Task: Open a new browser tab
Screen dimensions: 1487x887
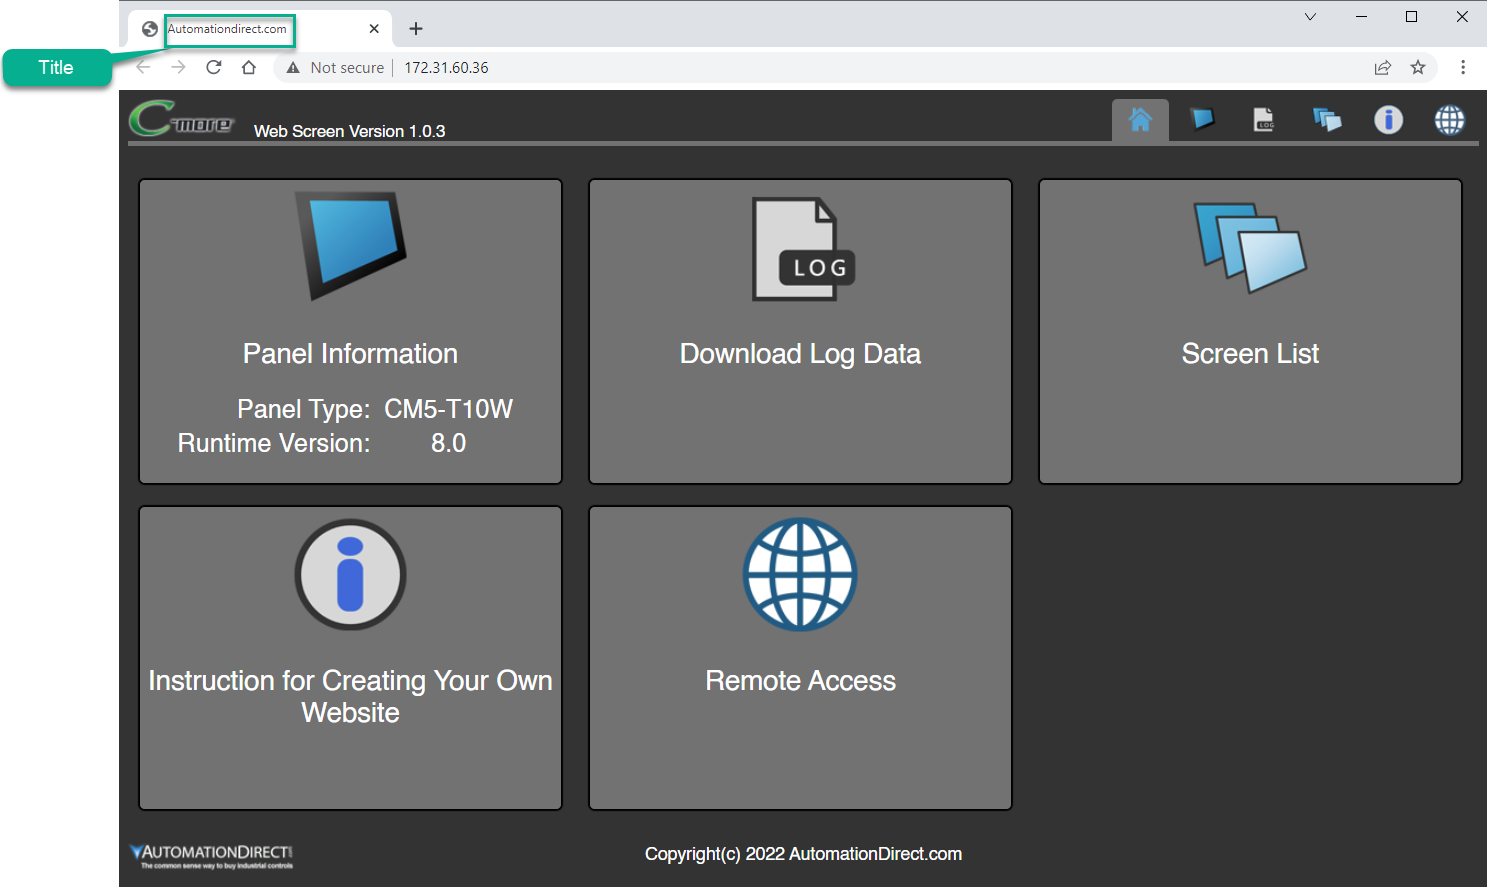Action: (416, 29)
